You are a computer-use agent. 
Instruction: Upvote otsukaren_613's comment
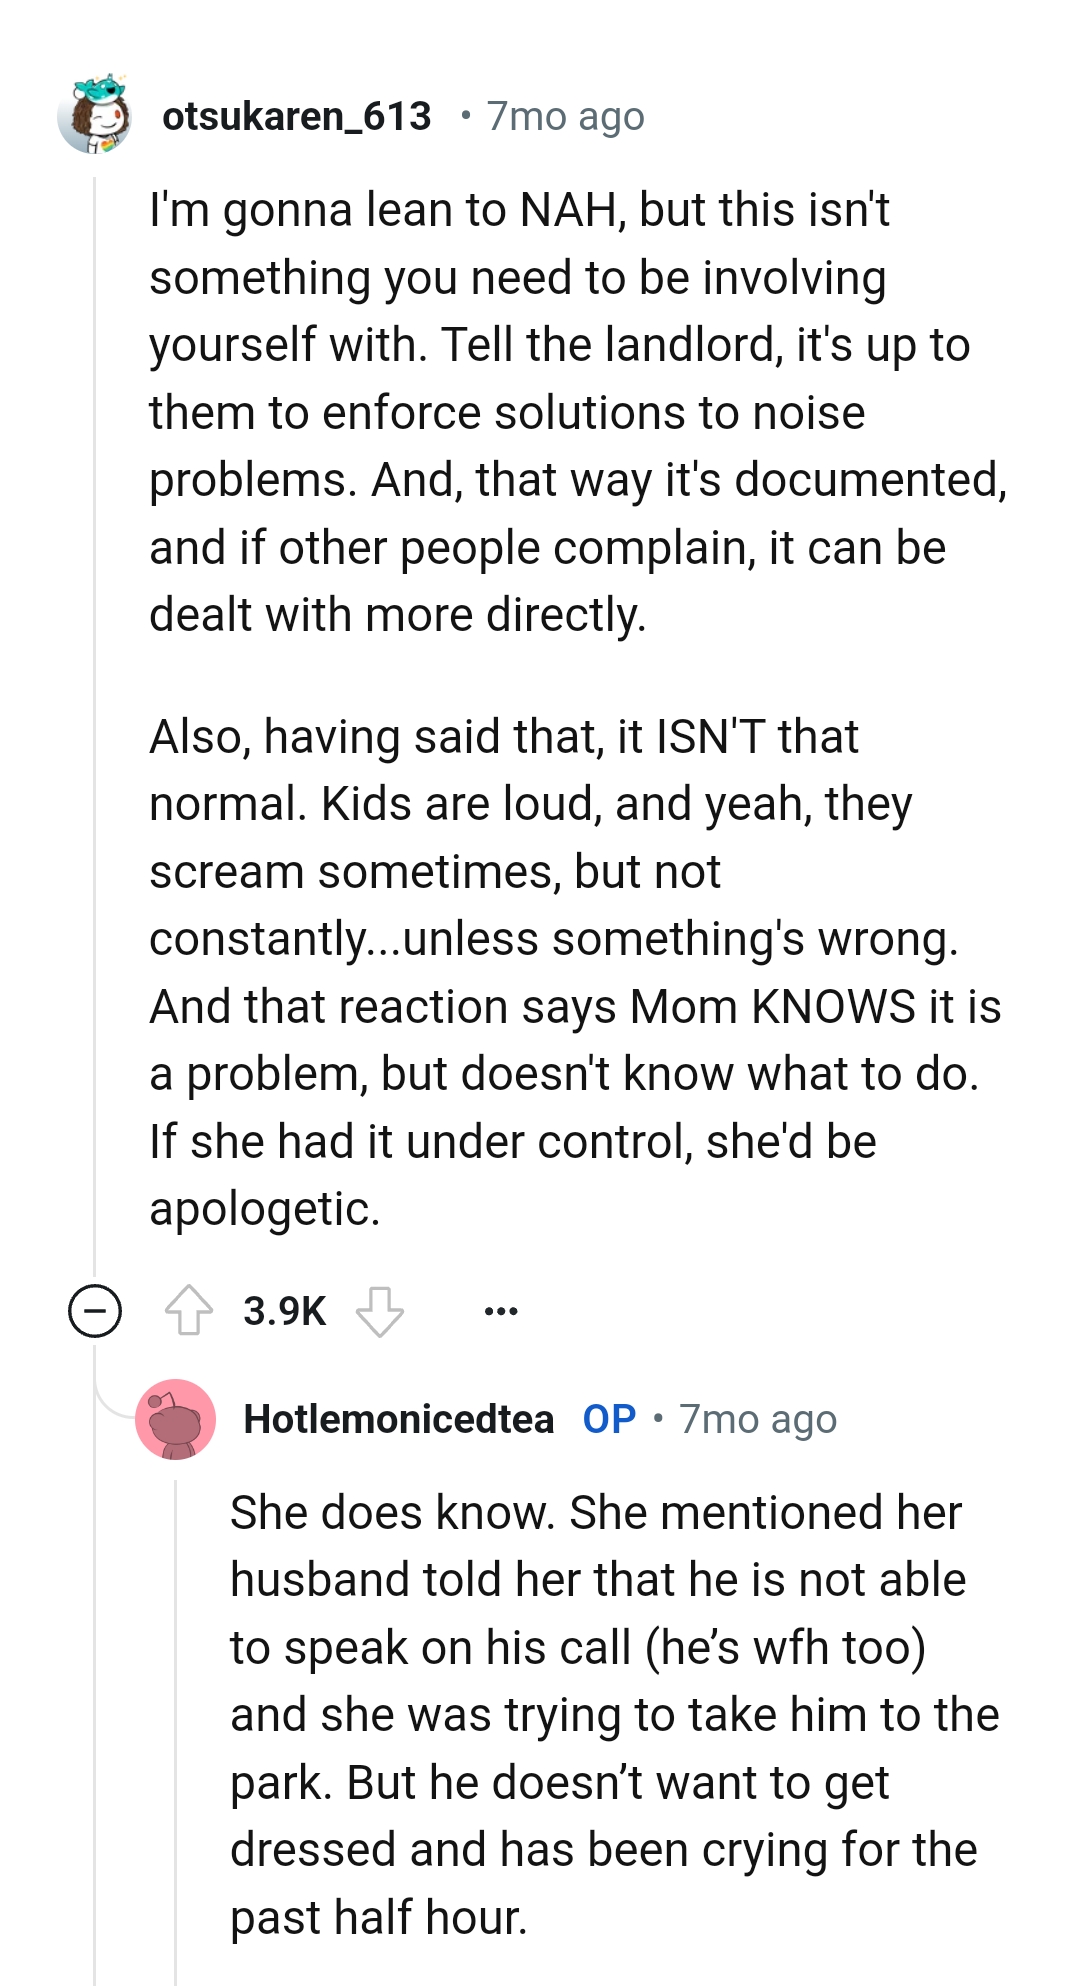[x=188, y=1310]
